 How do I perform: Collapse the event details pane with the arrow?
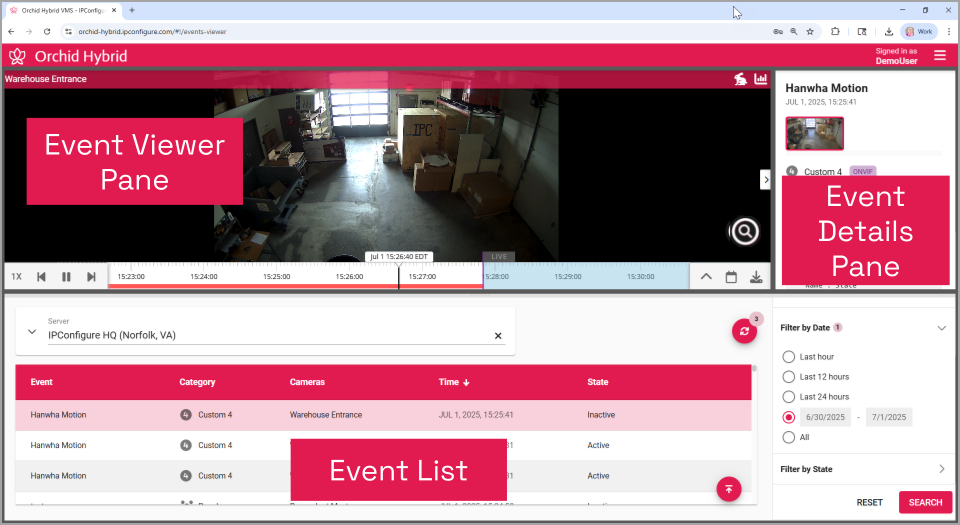(765, 180)
